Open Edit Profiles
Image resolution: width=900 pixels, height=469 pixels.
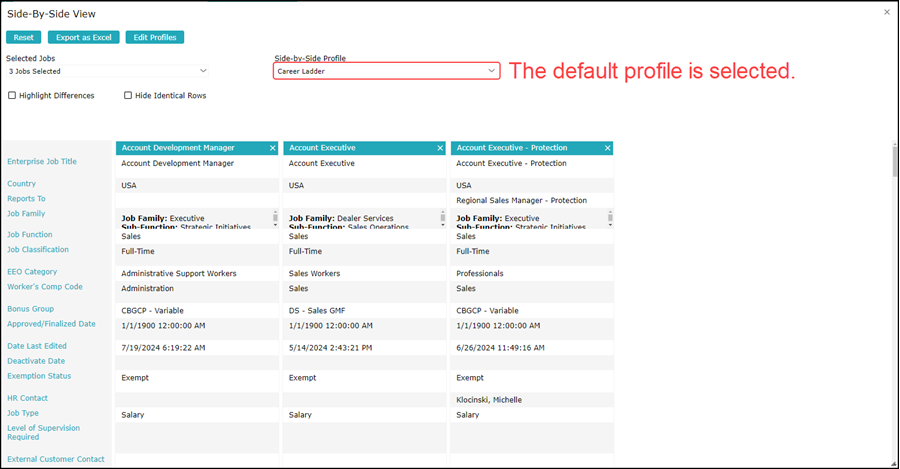[155, 37]
